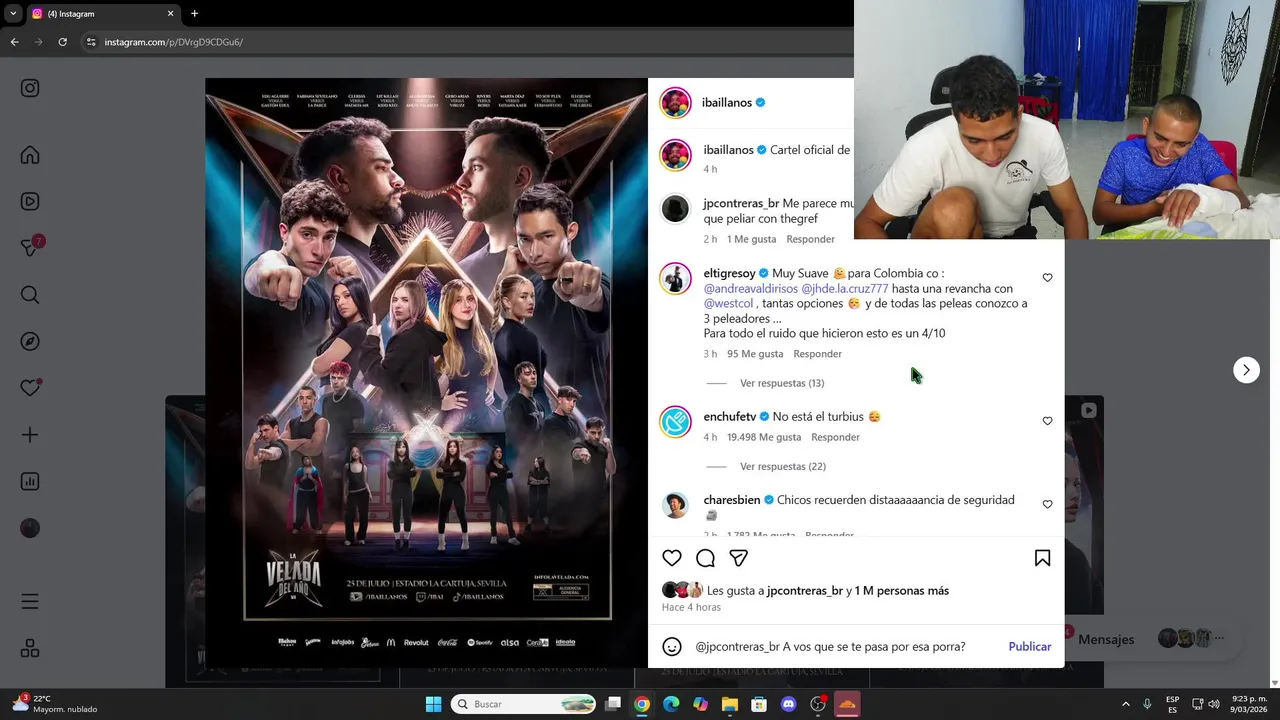View 19.498 Me gusta on enchufetv comment

coord(764,437)
